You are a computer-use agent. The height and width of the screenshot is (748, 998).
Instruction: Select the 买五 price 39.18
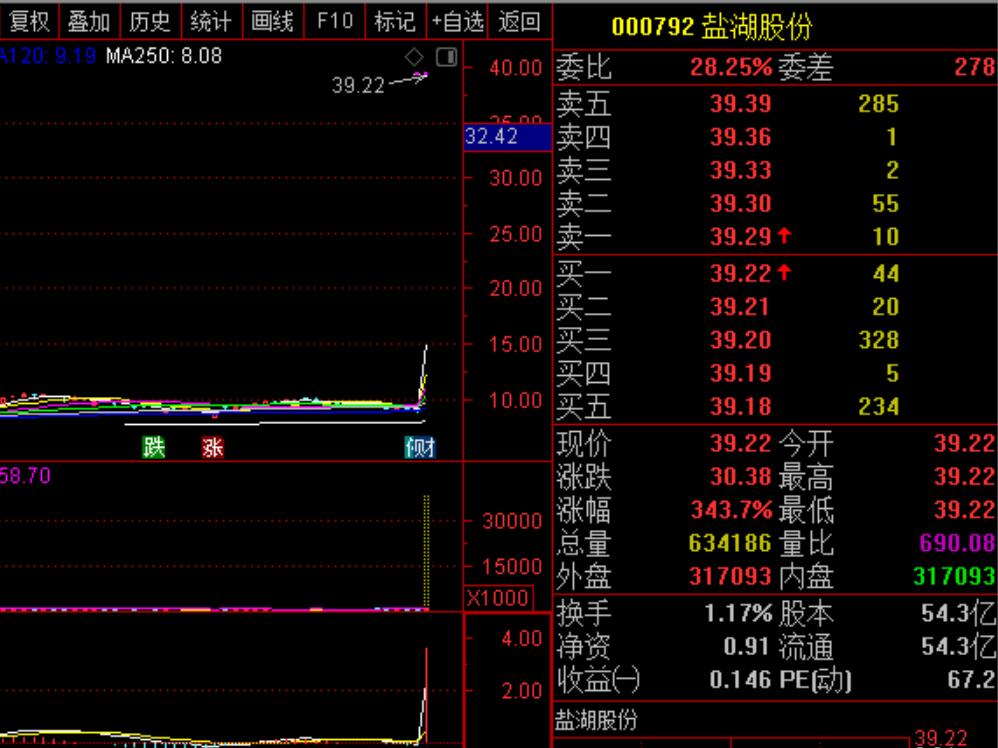click(740, 406)
